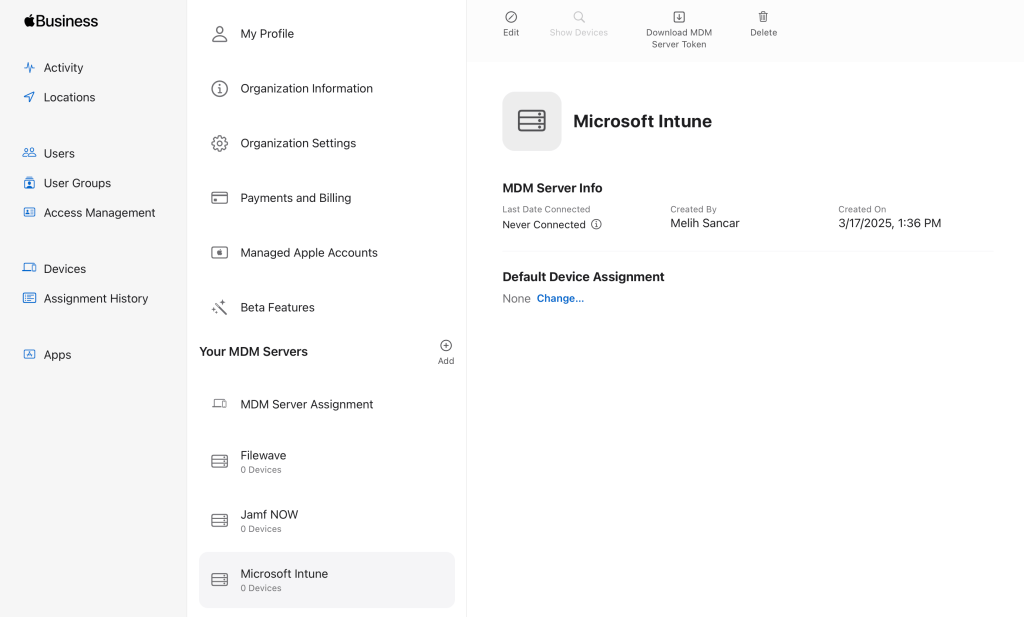
Task: Download the MDM Server Token
Action: click(x=679, y=18)
